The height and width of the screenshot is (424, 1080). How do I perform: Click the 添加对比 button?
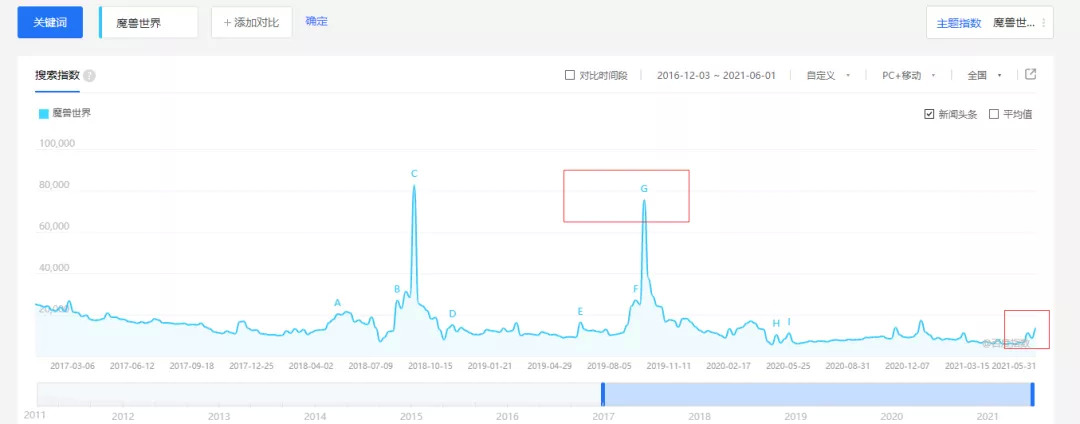[251, 23]
